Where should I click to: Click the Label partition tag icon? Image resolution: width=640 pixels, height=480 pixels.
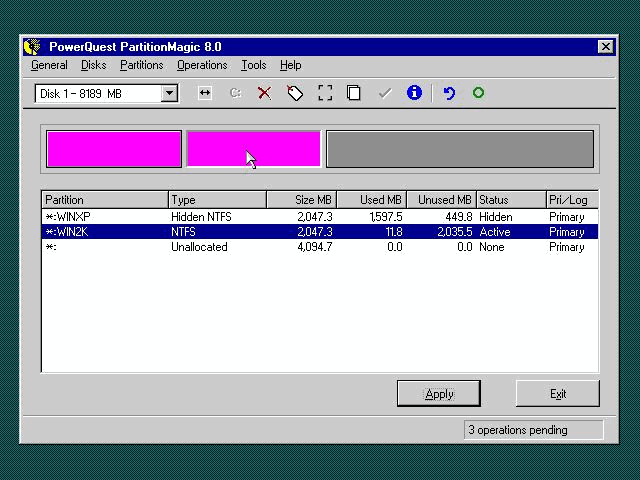coord(295,93)
